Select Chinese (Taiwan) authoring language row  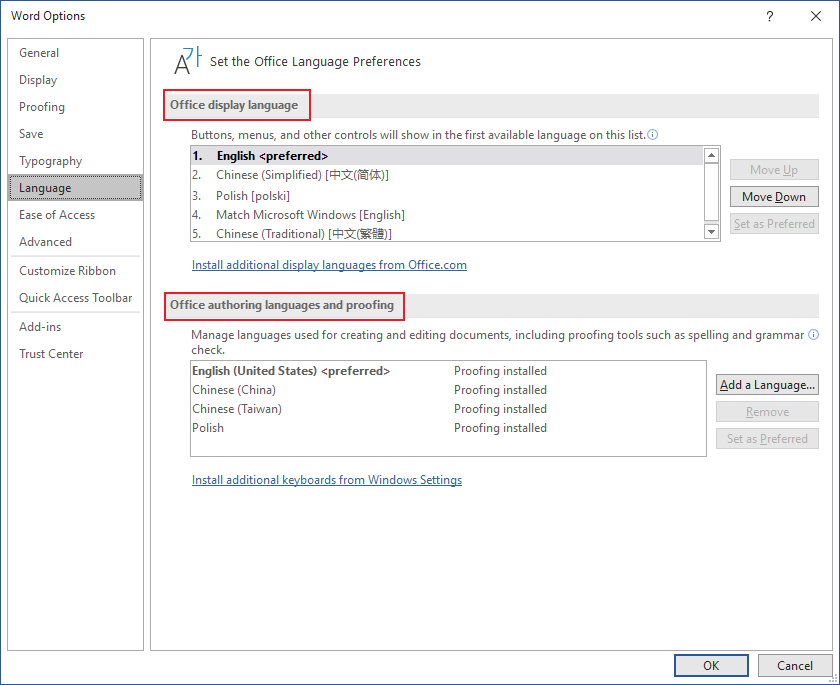pos(448,409)
